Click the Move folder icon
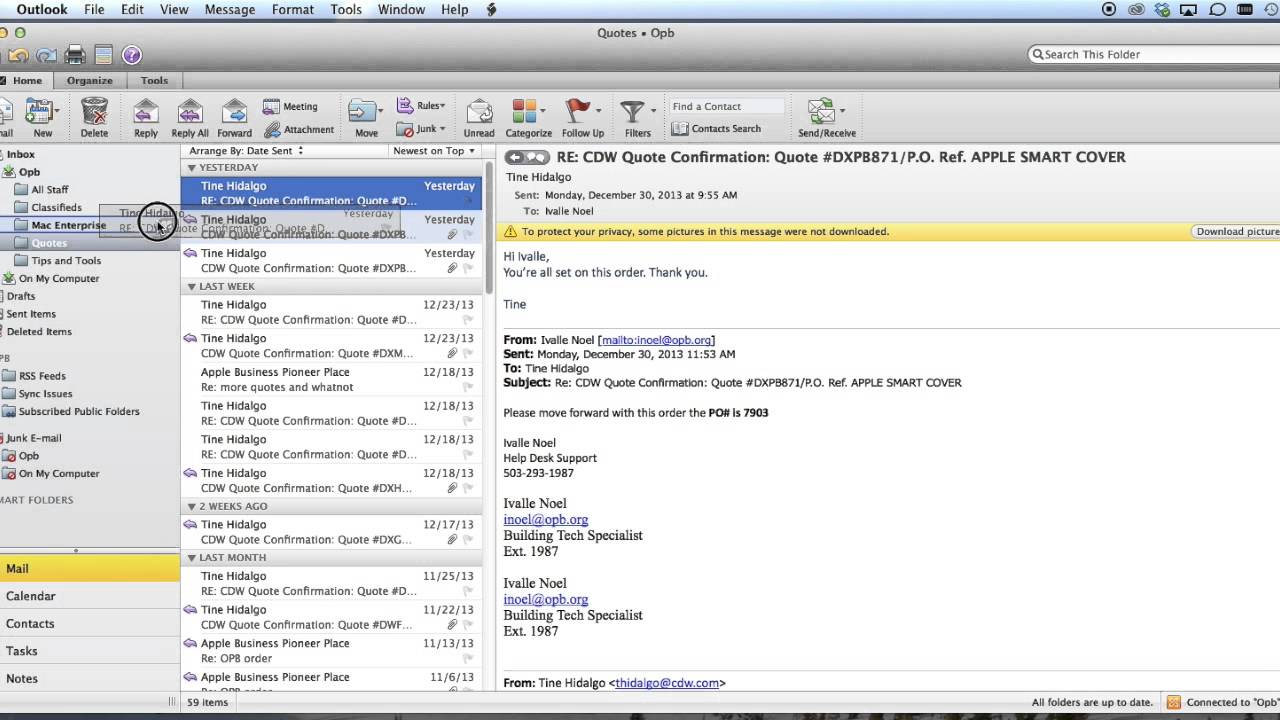The height and width of the screenshot is (720, 1280). tap(362, 112)
